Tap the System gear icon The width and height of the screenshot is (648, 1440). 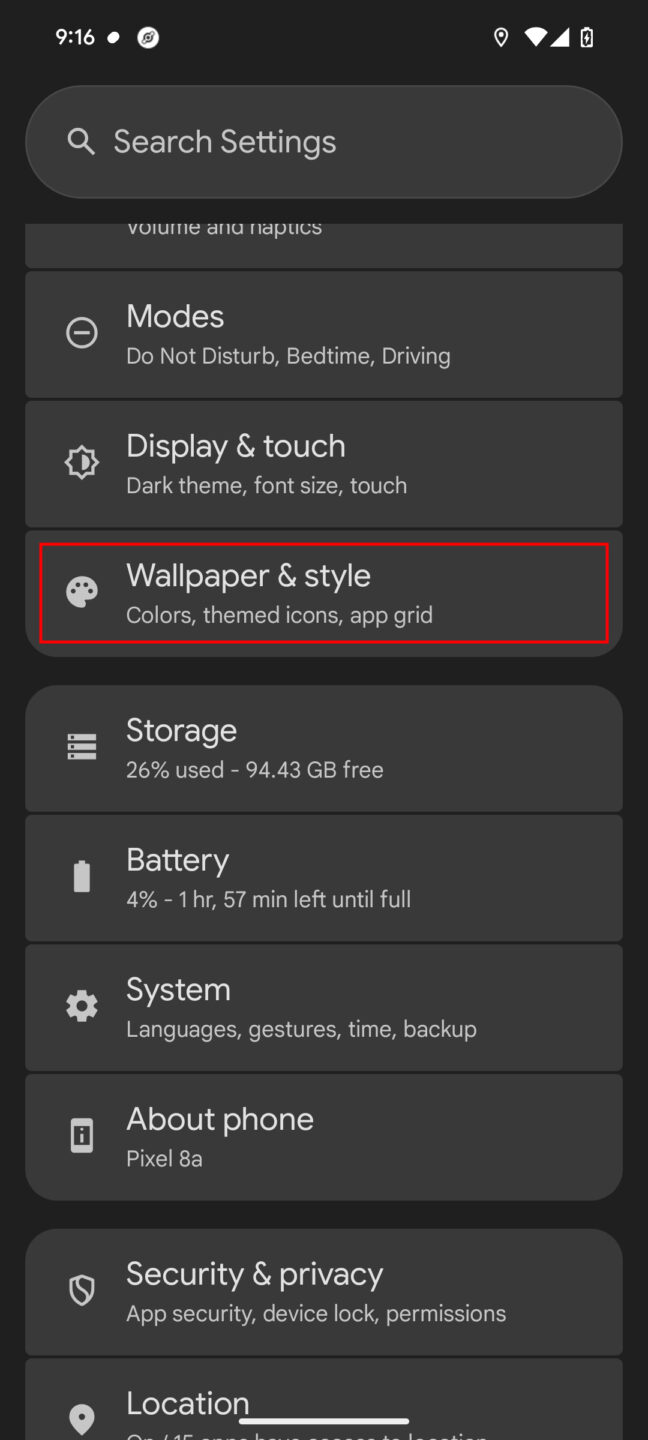point(81,1006)
